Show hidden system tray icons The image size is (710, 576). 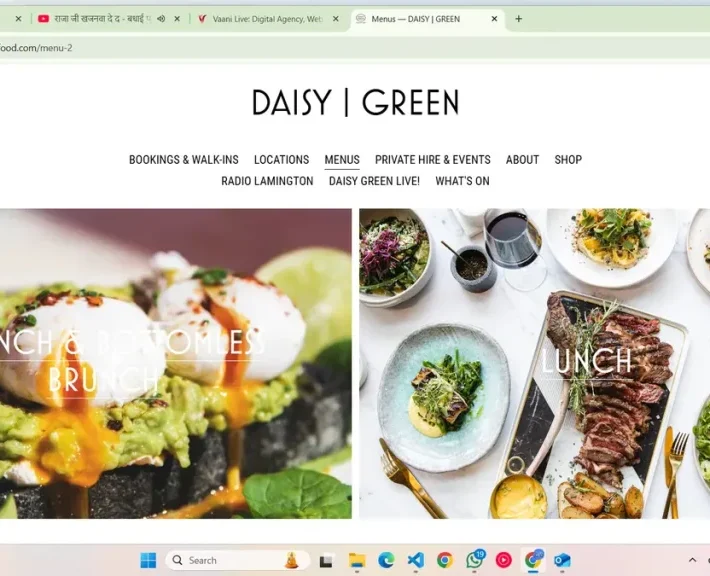click(692, 560)
